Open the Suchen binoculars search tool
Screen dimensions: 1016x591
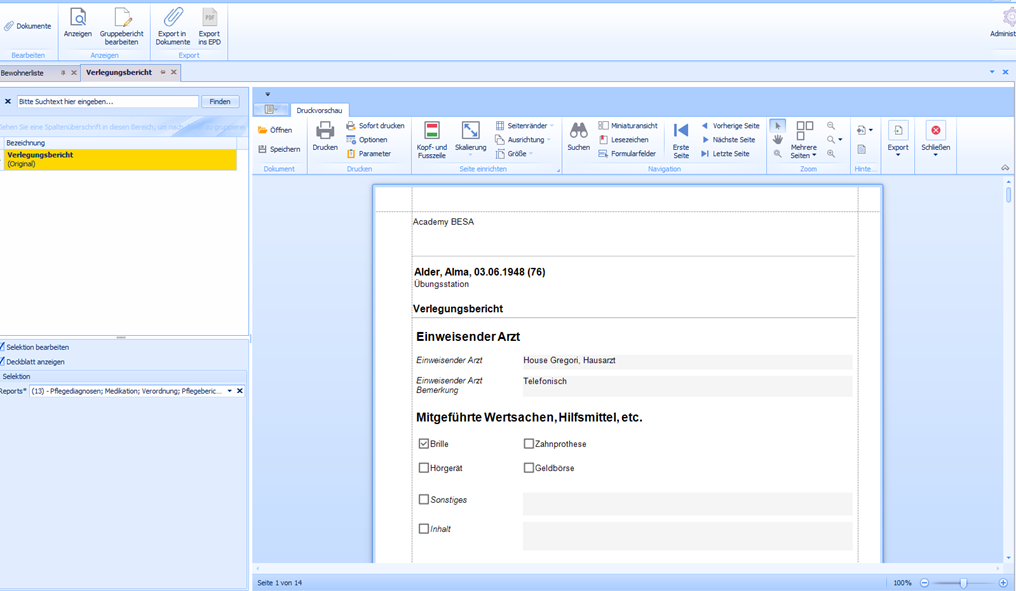(x=578, y=131)
